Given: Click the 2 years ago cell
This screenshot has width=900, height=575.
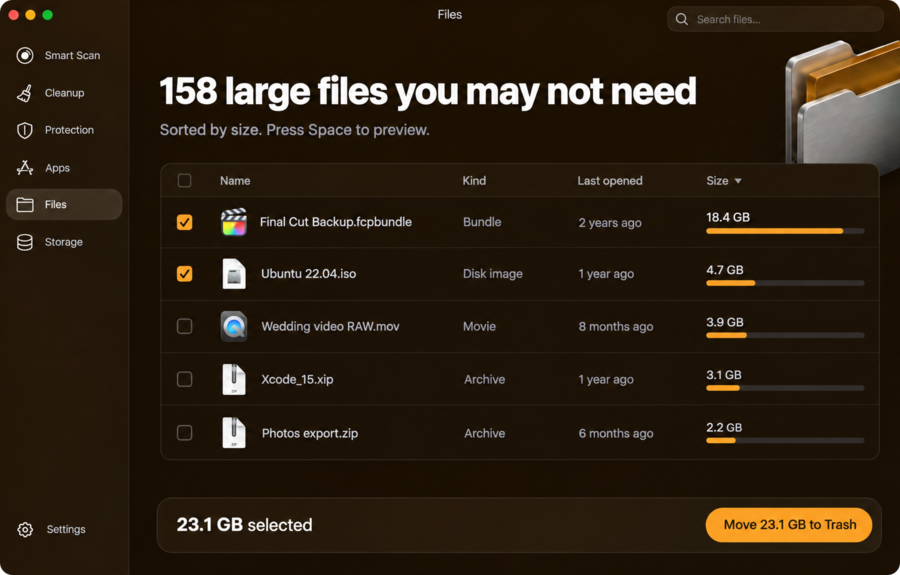Looking at the screenshot, I should pyautogui.click(x=610, y=223).
